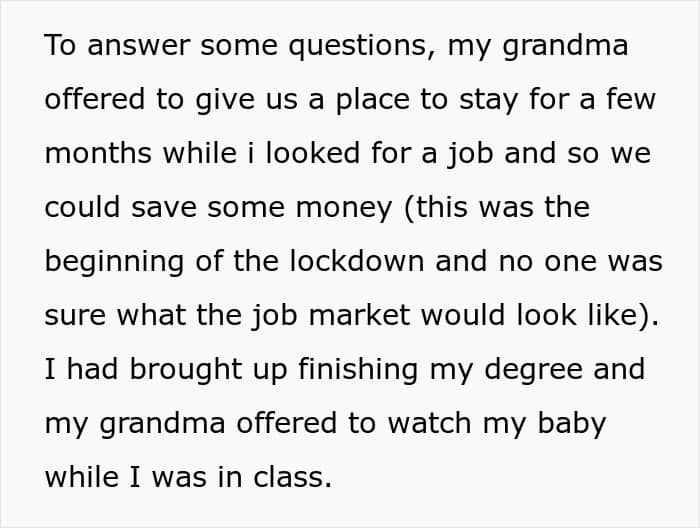Viewport: 700px width, 528px height.
Task: Select the word 'offered' starting the second line
Action: (95, 99)
